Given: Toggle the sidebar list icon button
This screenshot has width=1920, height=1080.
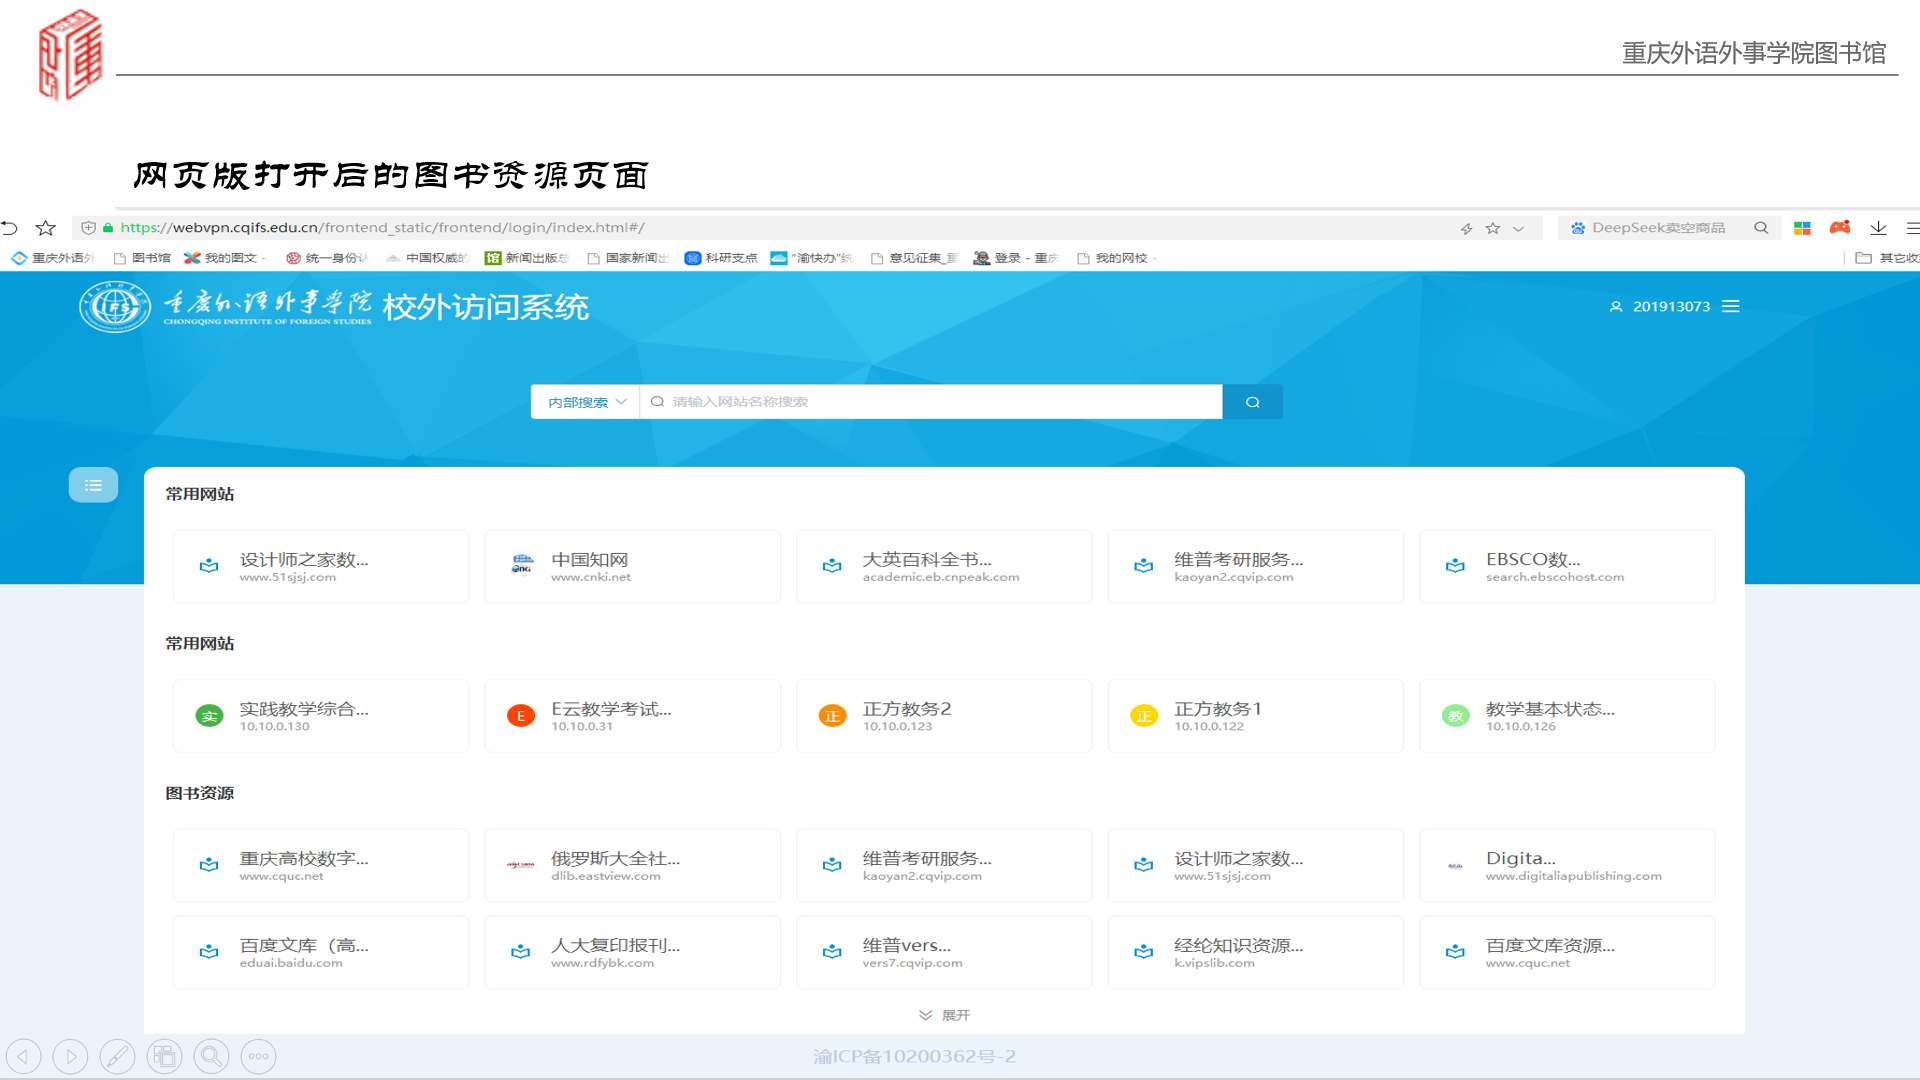Looking at the screenshot, I should [x=93, y=485].
